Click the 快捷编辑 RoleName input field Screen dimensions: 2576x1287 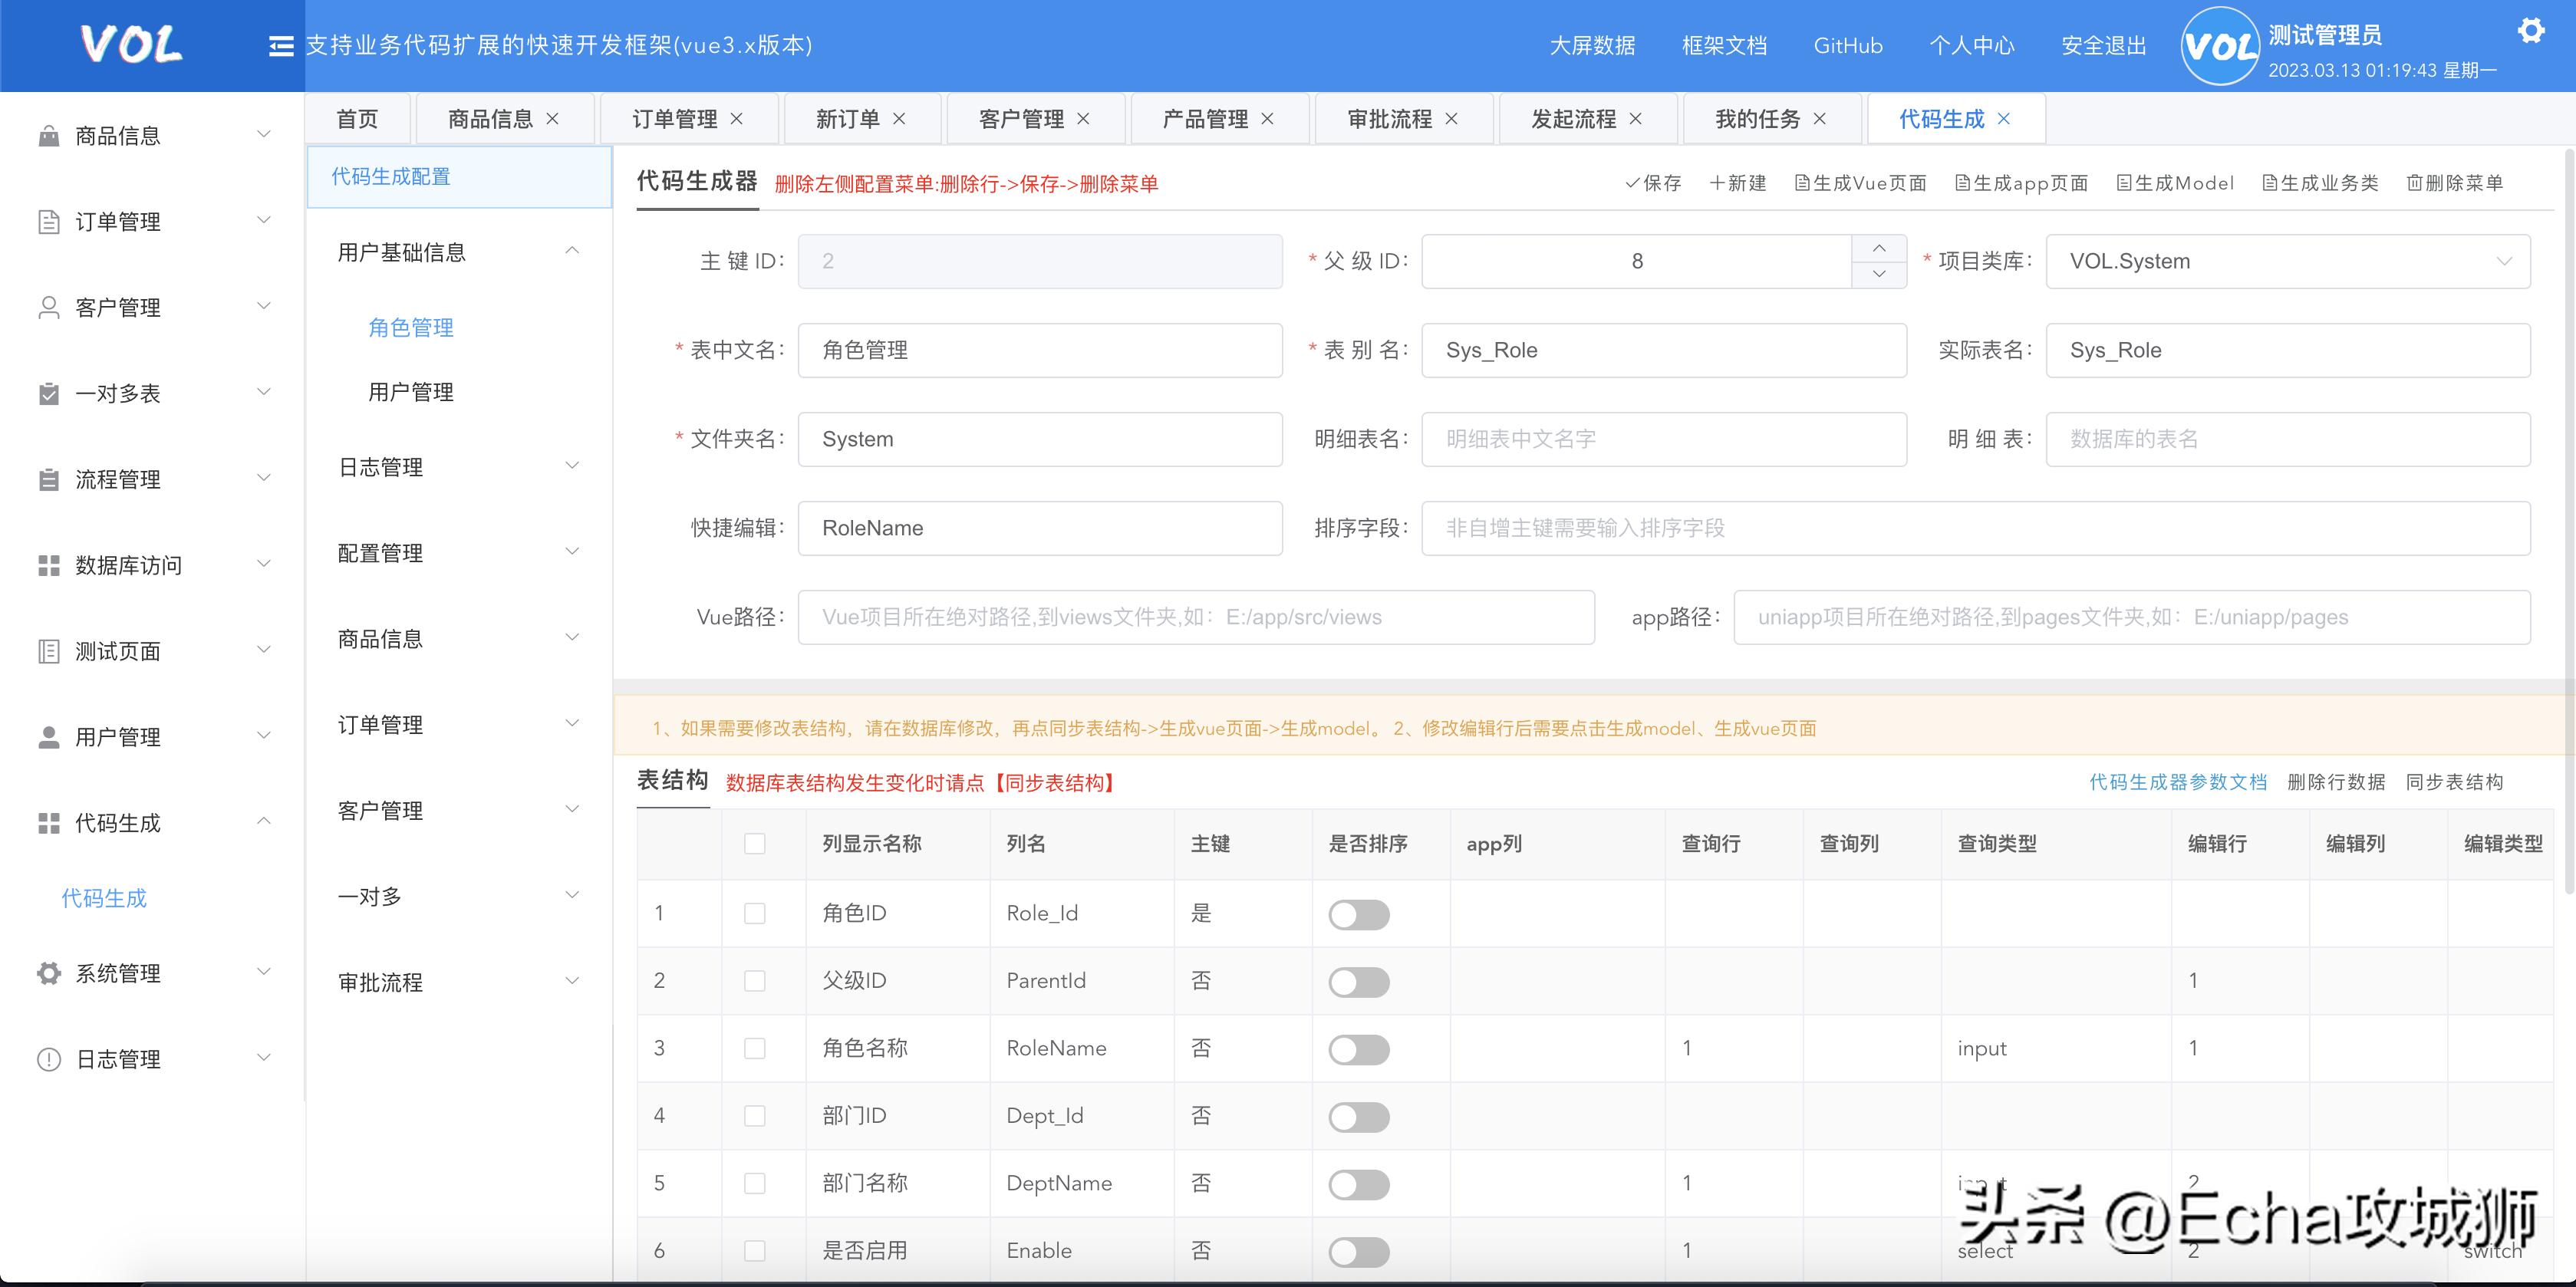(1039, 527)
